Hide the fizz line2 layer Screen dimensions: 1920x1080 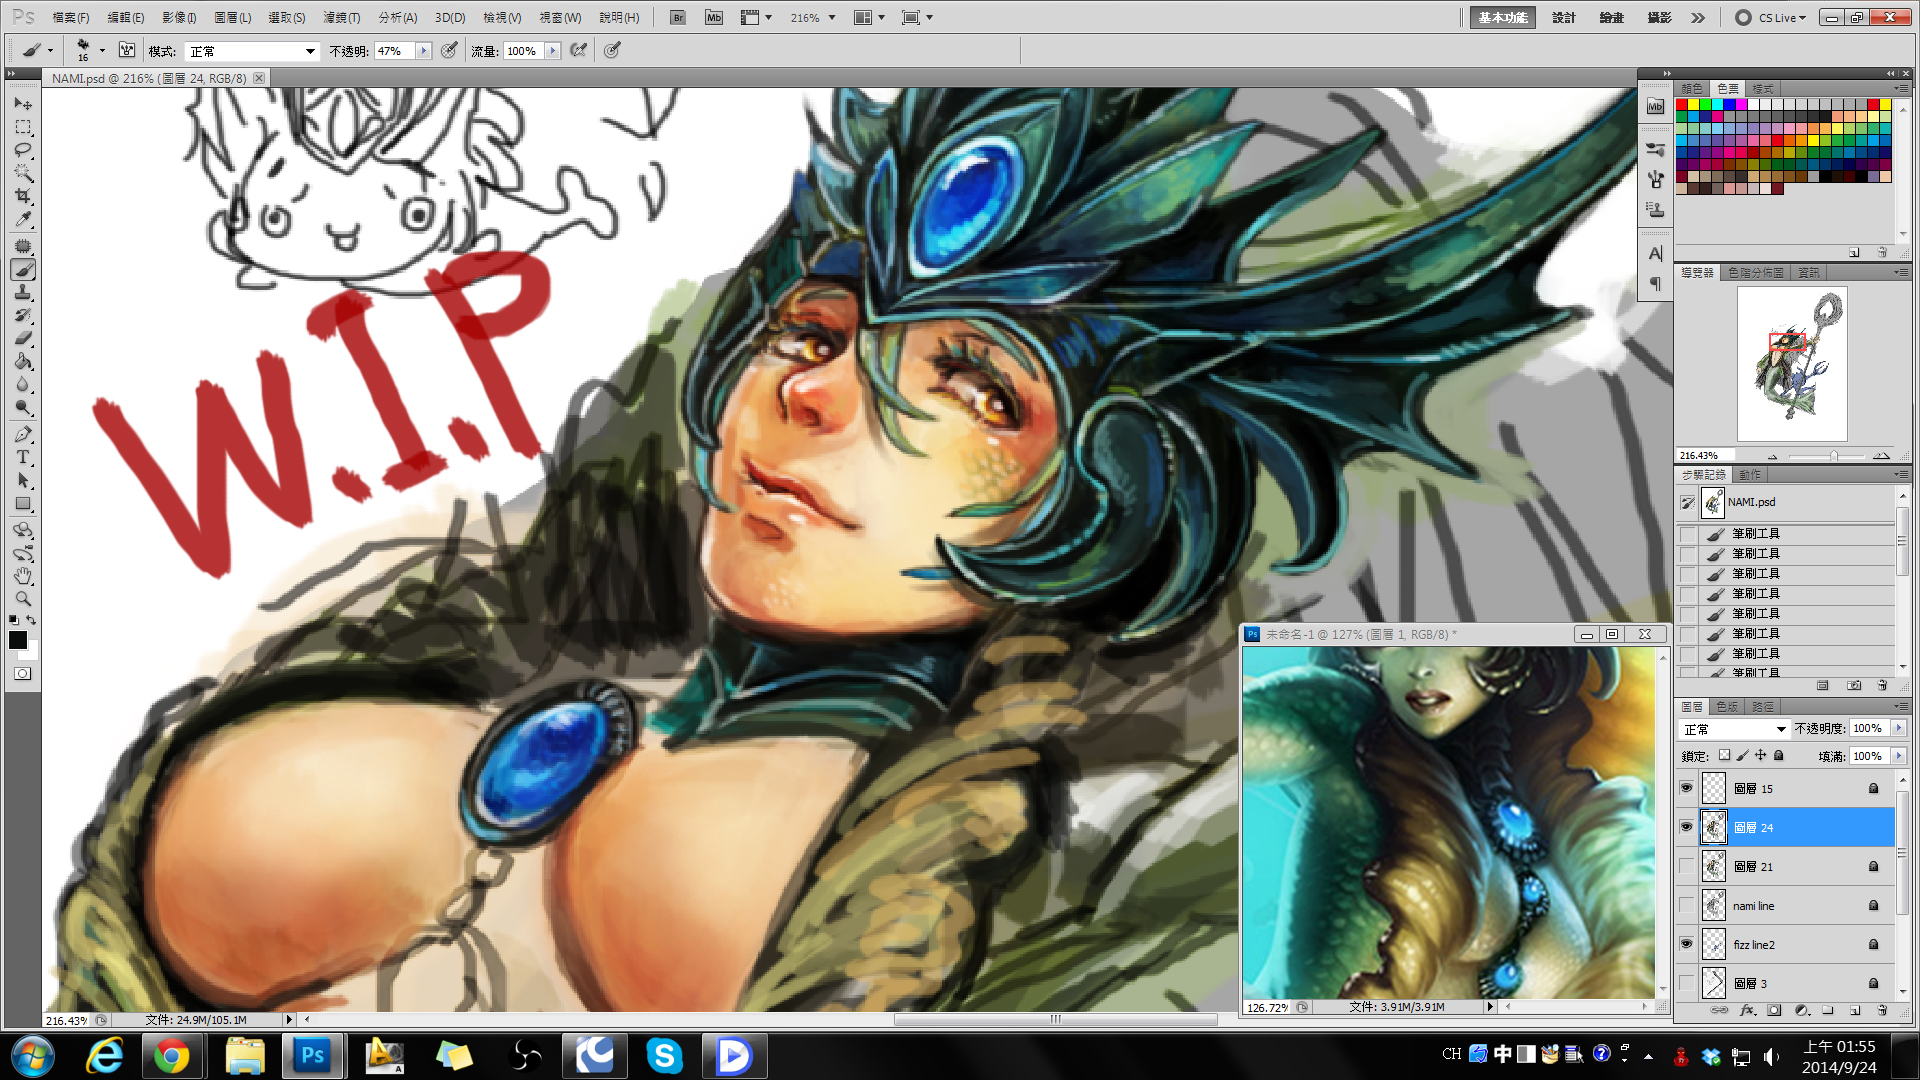click(x=1687, y=944)
